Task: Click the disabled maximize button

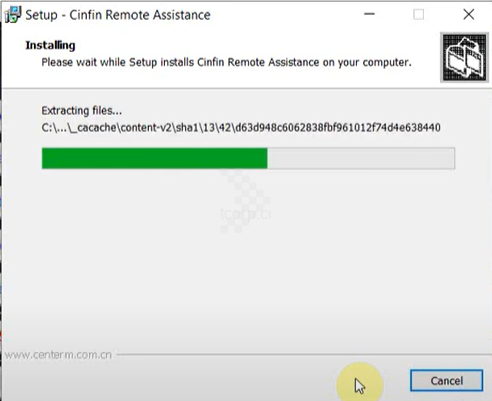Action: pyautogui.click(x=419, y=14)
